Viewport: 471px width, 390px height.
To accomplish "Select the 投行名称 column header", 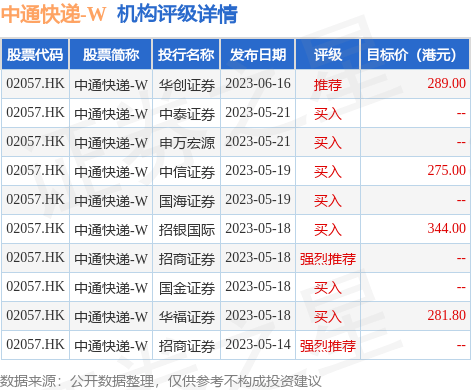I will click(x=186, y=54).
